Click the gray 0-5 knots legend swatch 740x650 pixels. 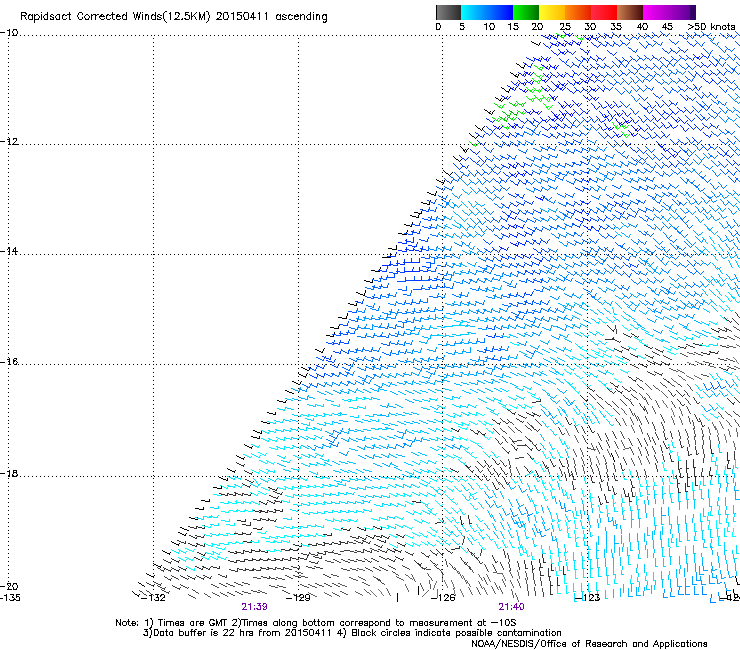point(448,12)
